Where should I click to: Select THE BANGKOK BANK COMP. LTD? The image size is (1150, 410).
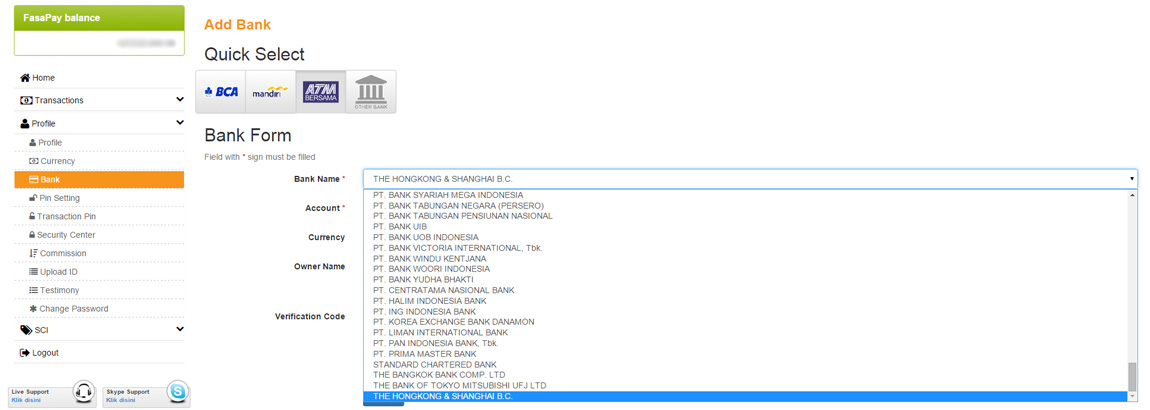(x=745, y=375)
